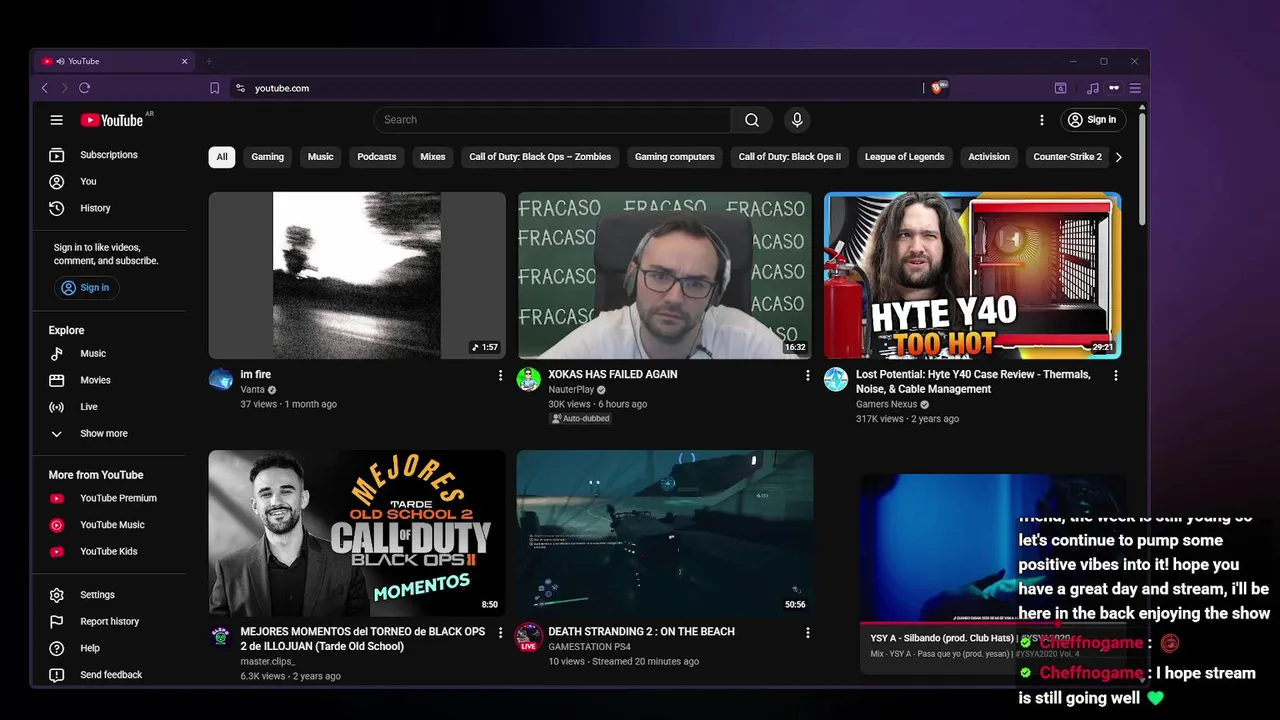Image resolution: width=1280 pixels, height=720 pixels.
Task: Click the top-right Sign in button
Action: 1092,120
